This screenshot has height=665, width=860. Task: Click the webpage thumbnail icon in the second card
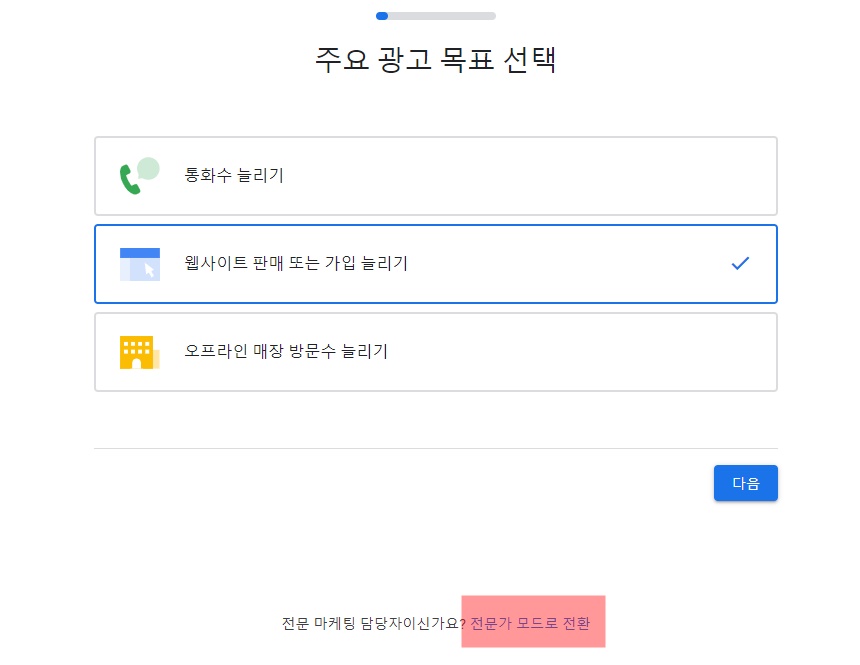(138, 263)
